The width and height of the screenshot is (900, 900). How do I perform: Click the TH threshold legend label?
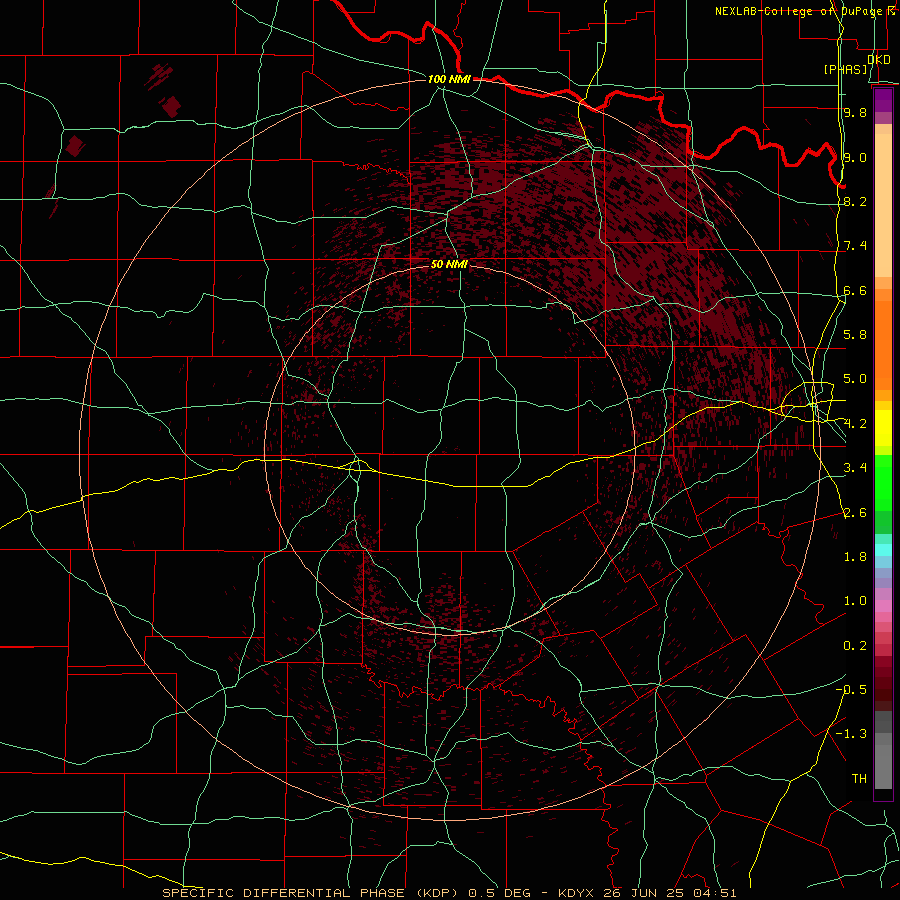coord(859,779)
